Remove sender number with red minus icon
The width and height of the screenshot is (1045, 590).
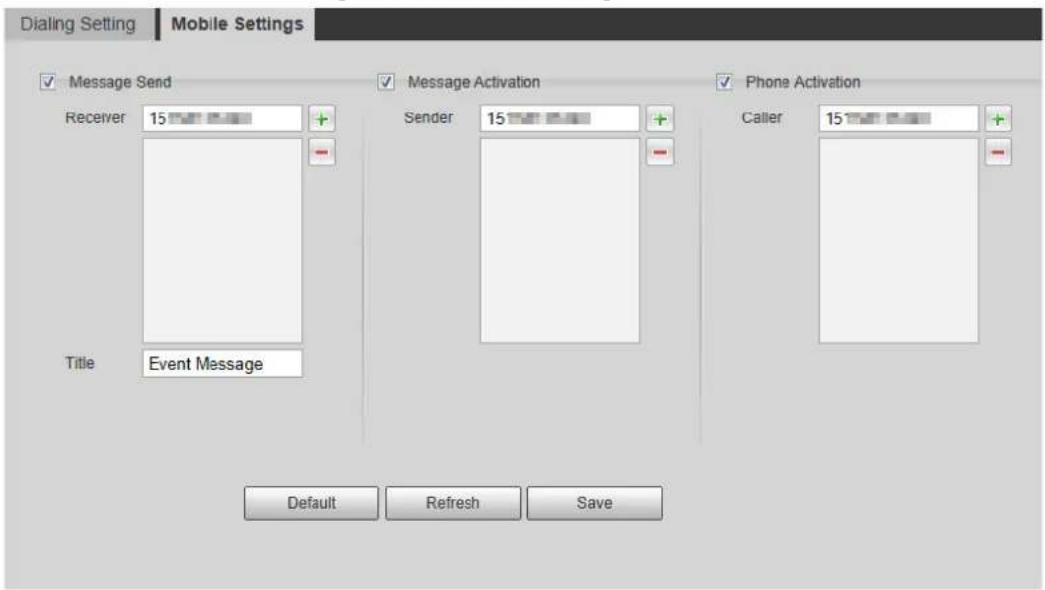click(x=660, y=153)
